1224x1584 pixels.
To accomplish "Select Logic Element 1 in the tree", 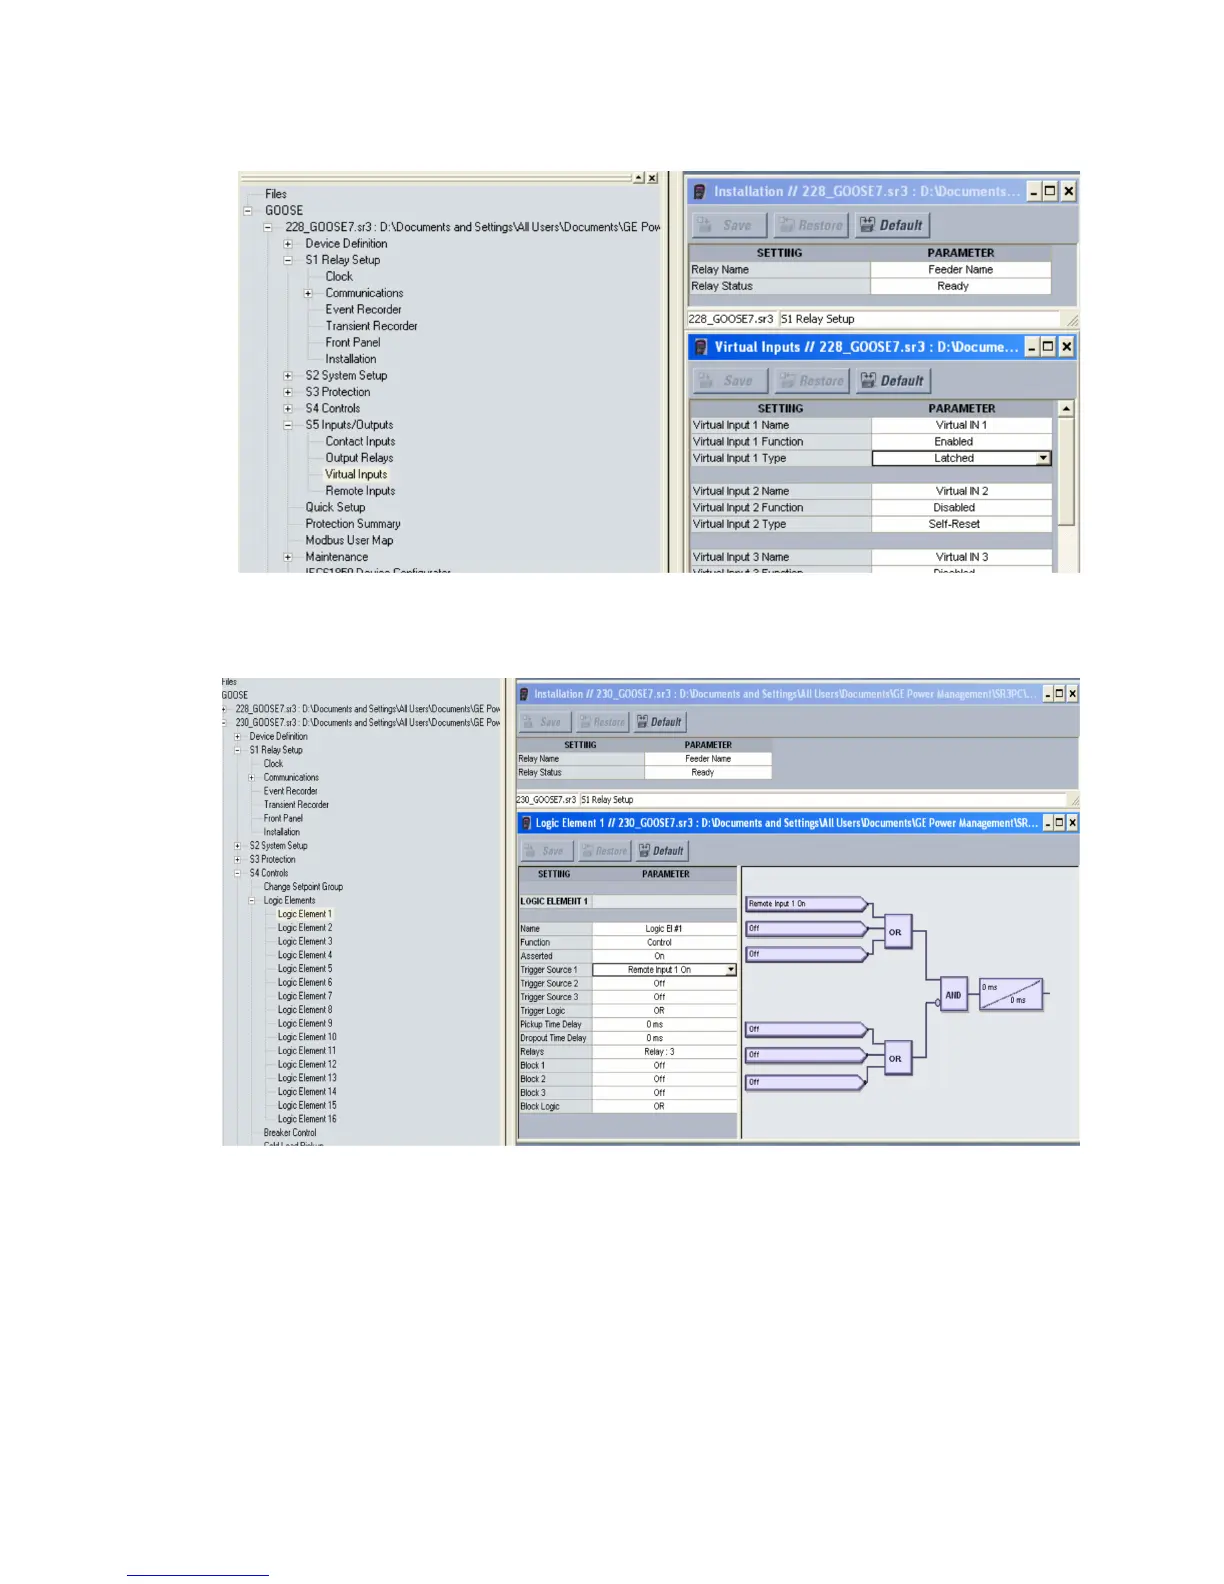I will point(305,914).
